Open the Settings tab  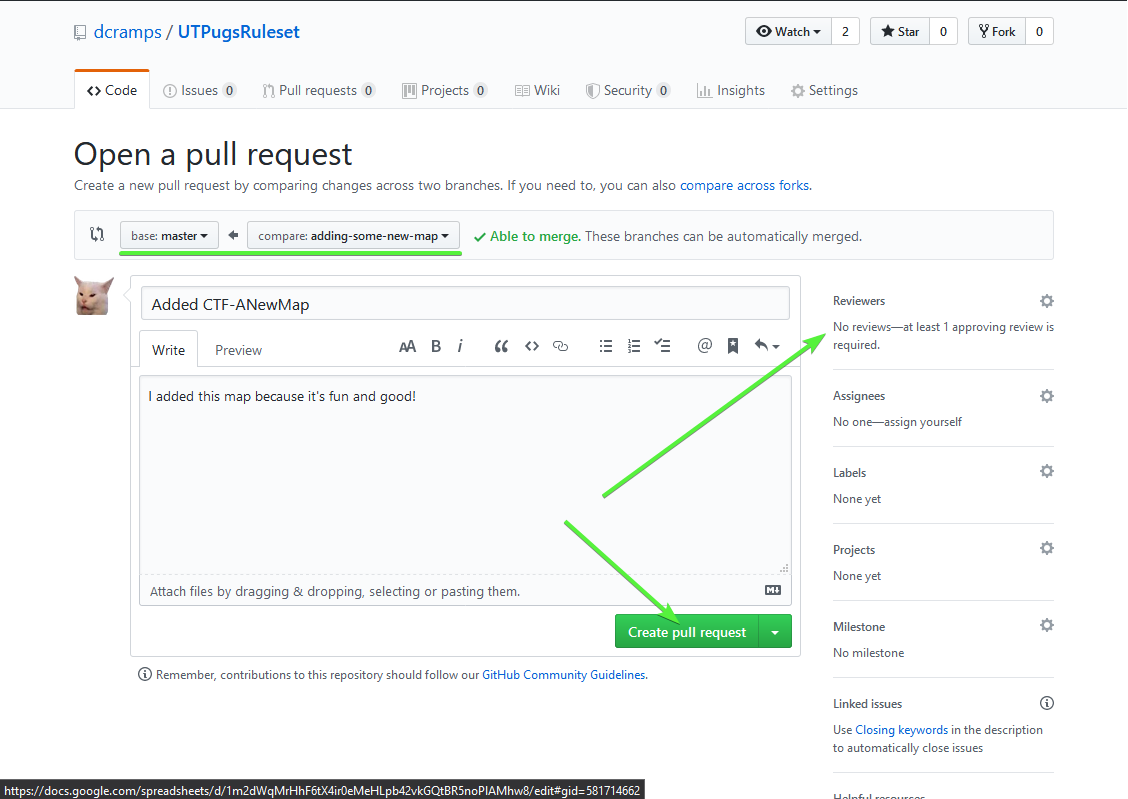[x=824, y=91]
